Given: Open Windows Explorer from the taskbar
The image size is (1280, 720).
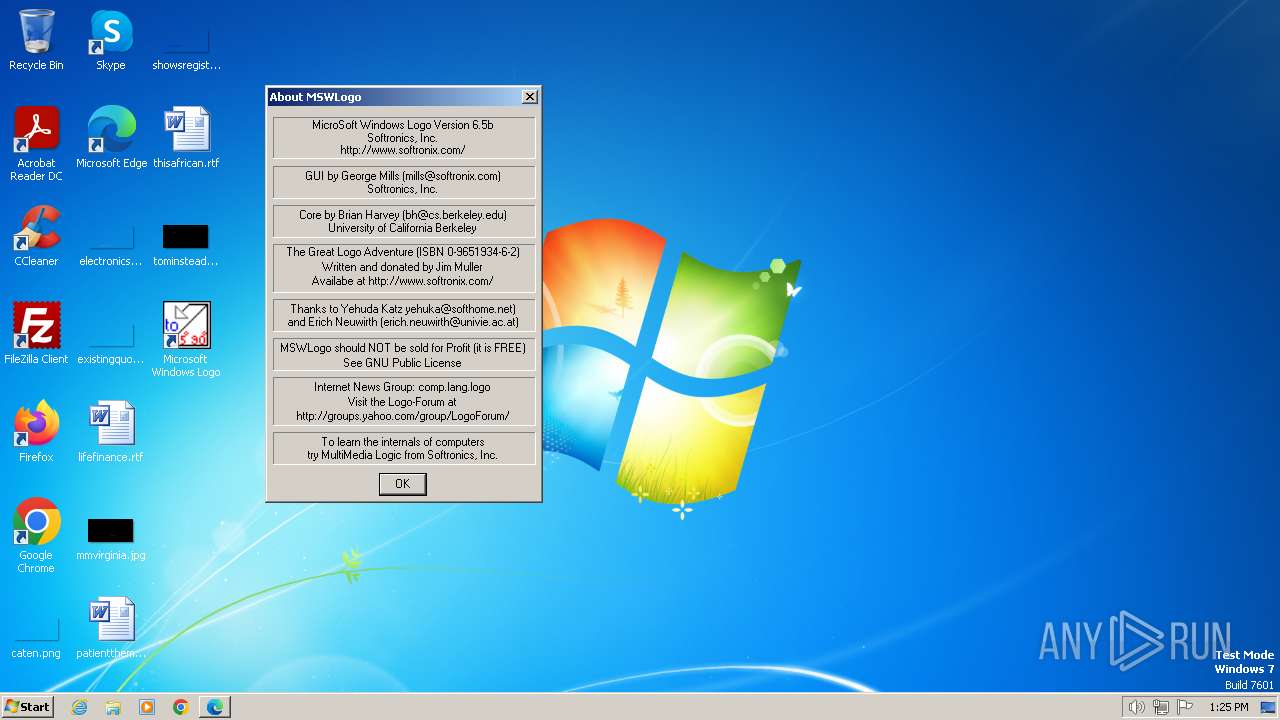Looking at the screenshot, I should point(113,707).
